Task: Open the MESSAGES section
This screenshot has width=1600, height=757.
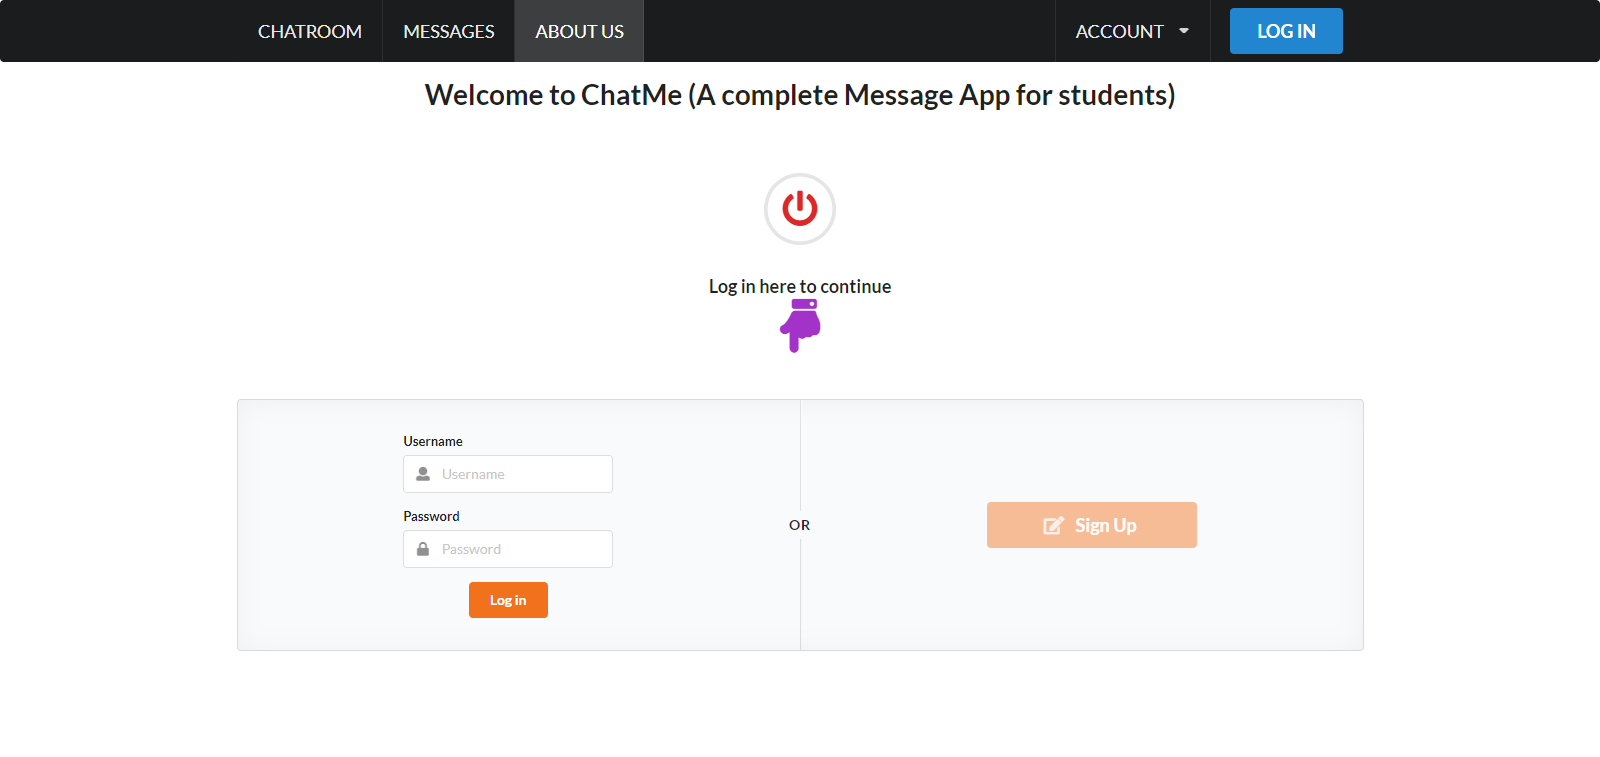Action: 448,31
